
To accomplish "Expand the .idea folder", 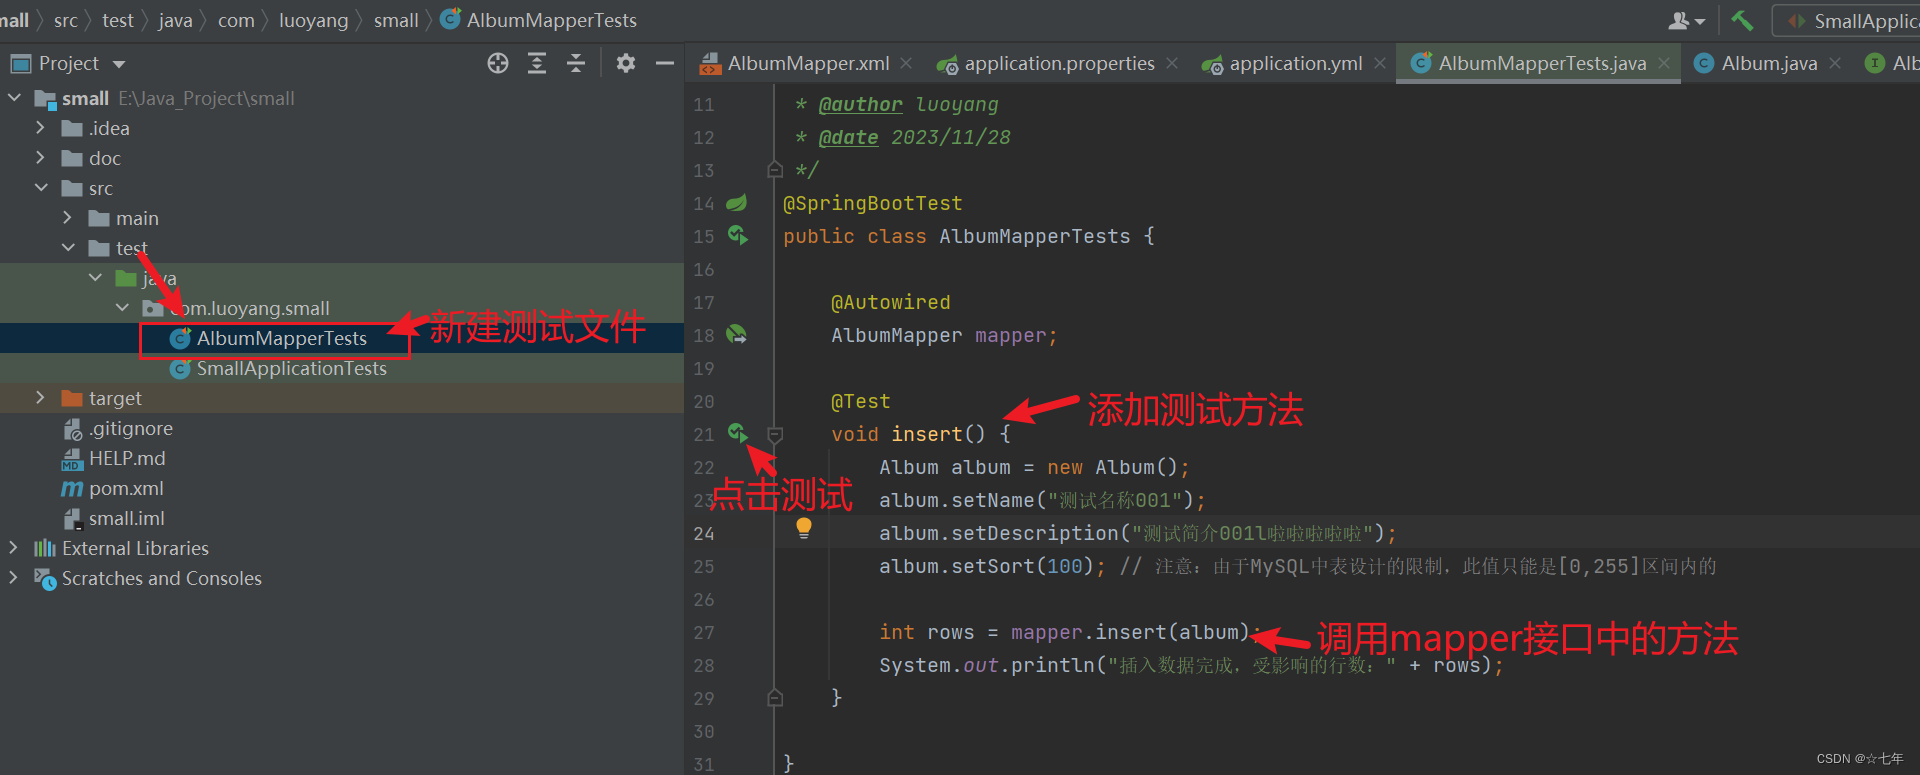I will [x=40, y=128].
